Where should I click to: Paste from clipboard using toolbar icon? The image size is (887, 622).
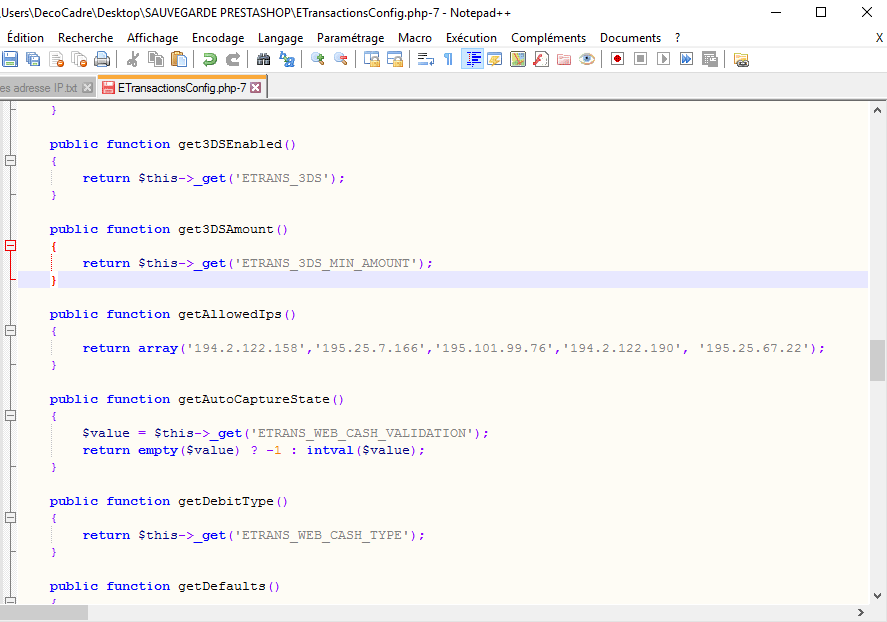179,59
